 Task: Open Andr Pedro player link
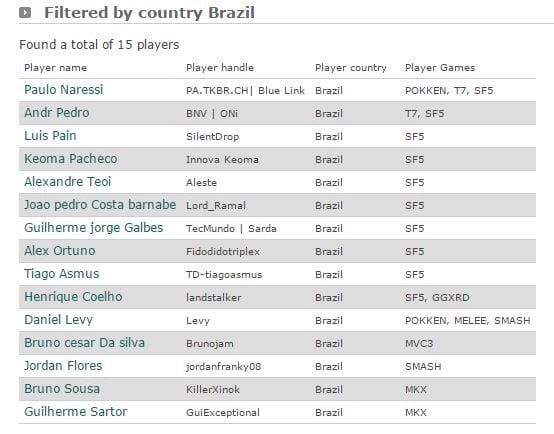tap(57, 113)
